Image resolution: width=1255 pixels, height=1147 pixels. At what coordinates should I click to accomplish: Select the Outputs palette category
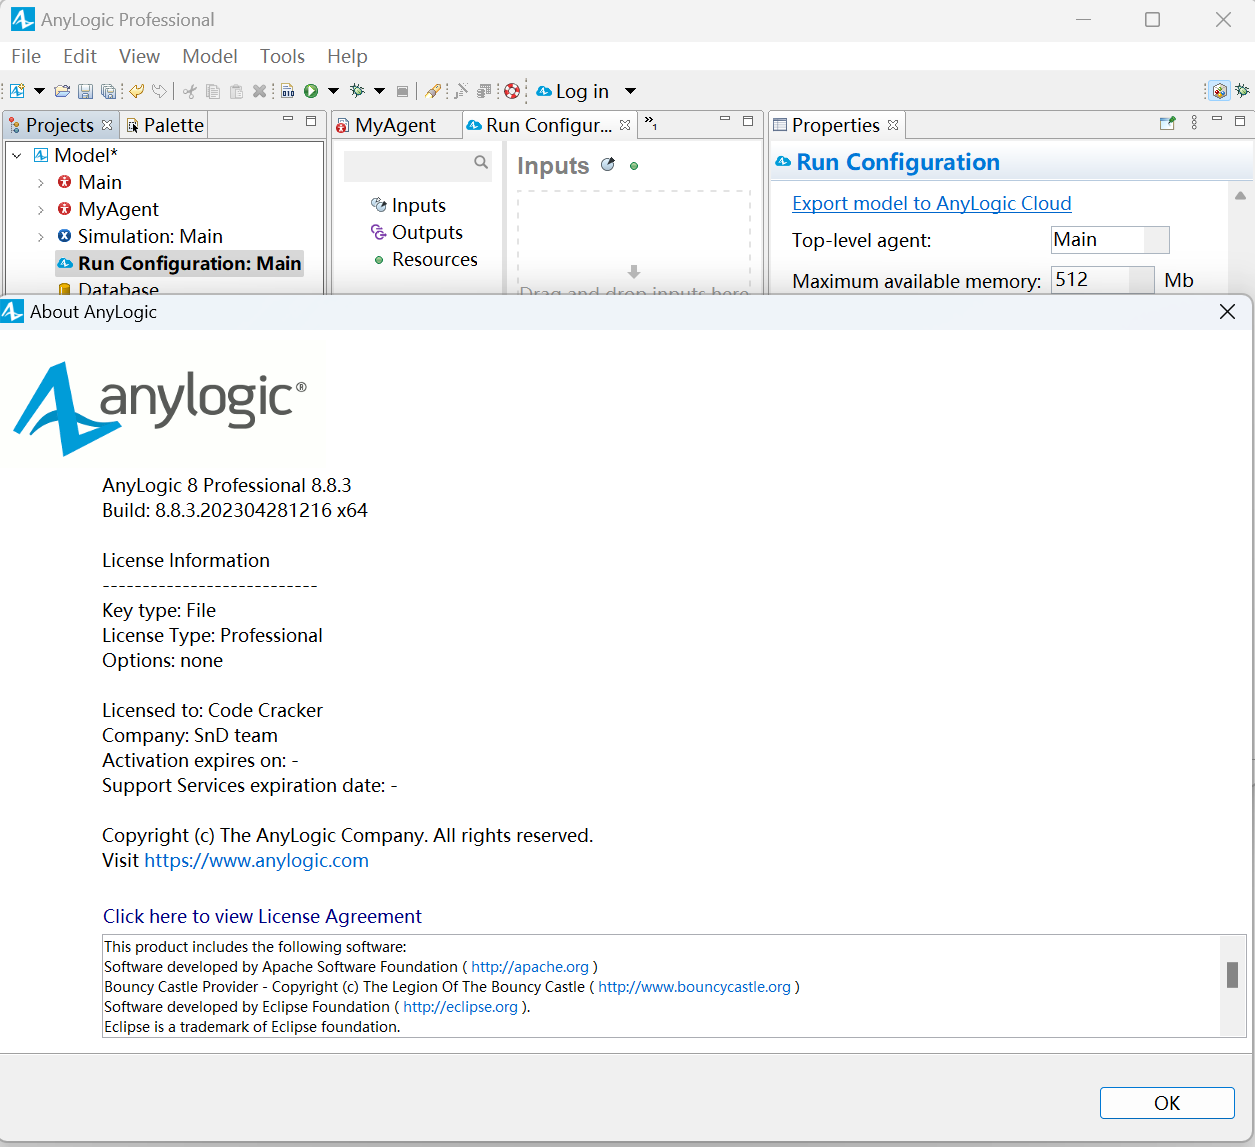[426, 232]
